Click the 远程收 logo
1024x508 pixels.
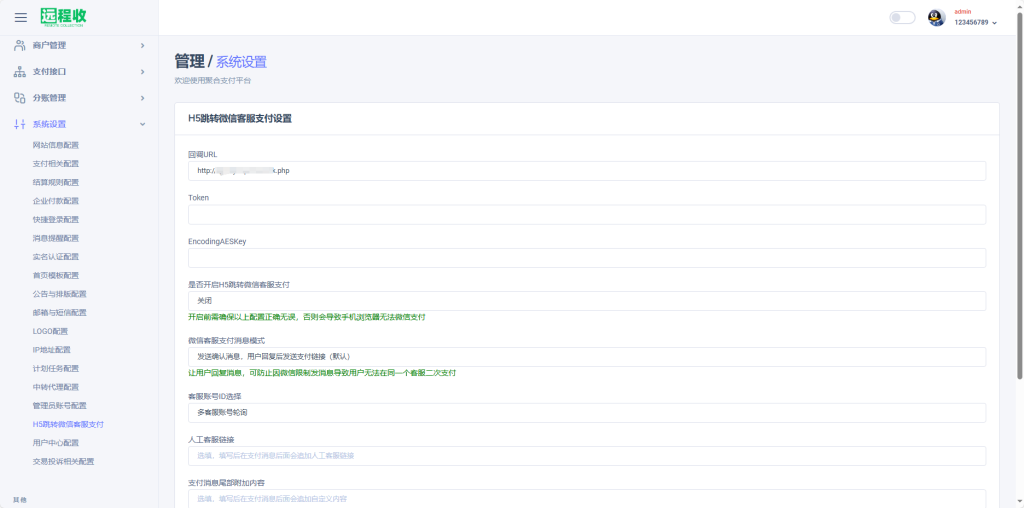63,17
